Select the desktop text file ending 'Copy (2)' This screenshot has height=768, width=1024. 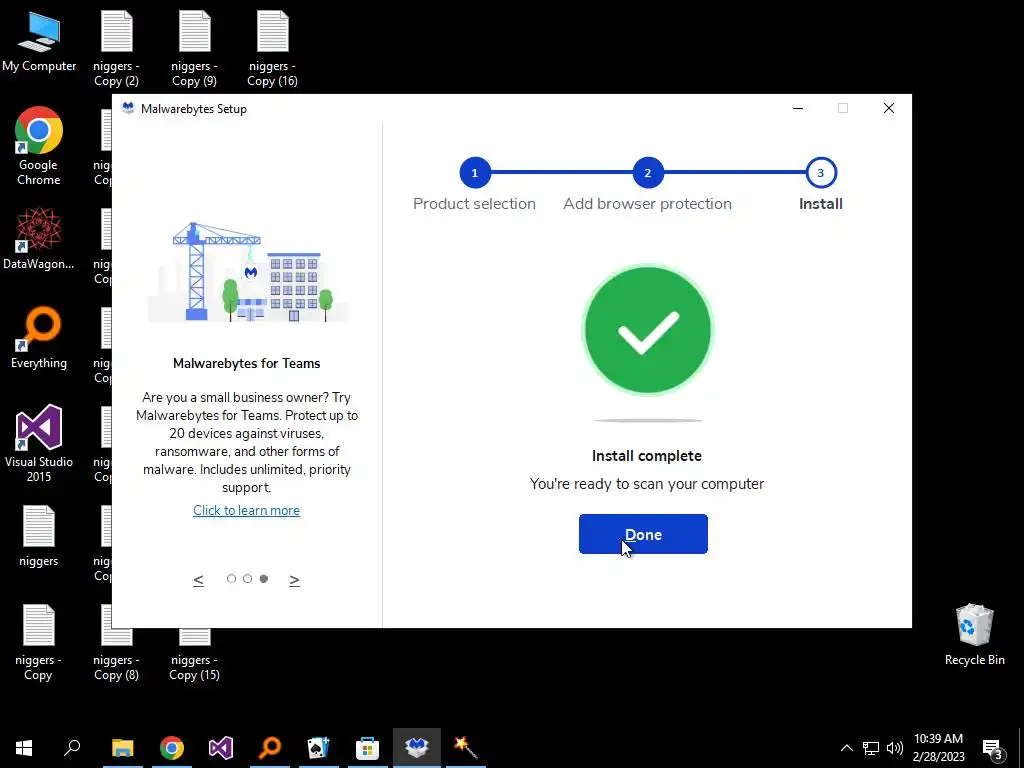116,50
